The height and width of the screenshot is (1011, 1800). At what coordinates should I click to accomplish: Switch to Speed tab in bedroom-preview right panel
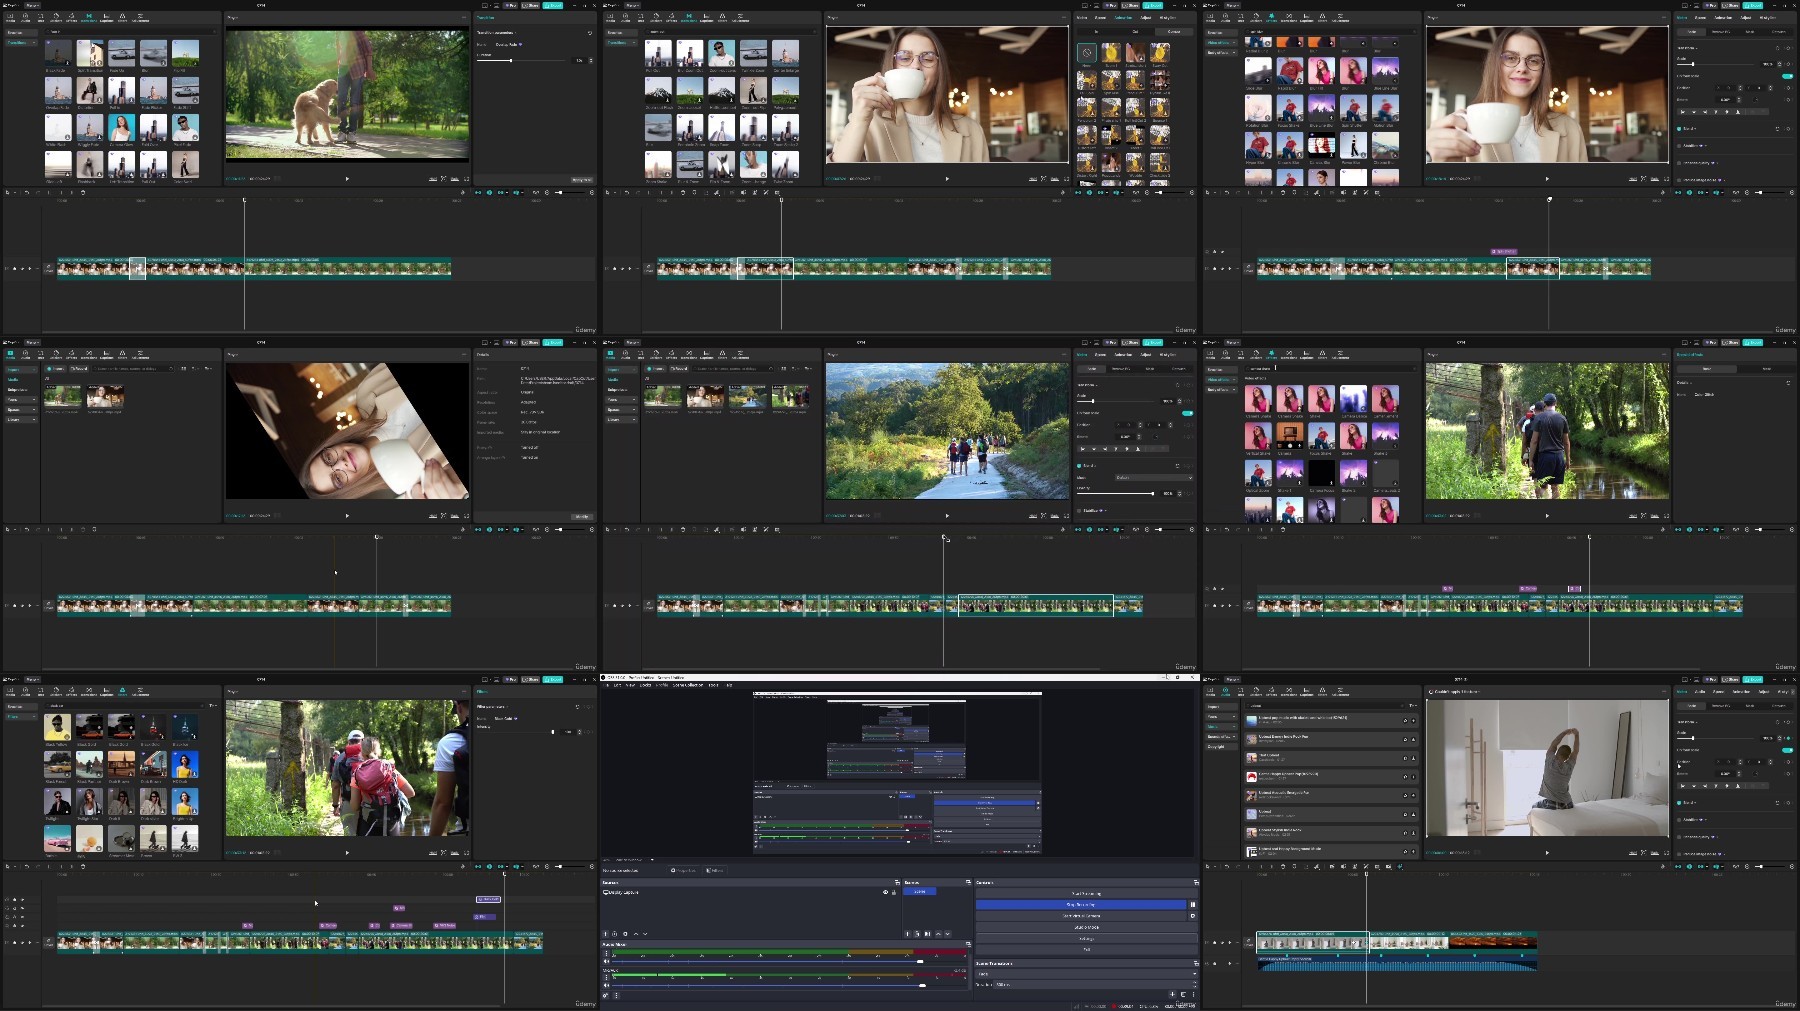coord(1718,692)
